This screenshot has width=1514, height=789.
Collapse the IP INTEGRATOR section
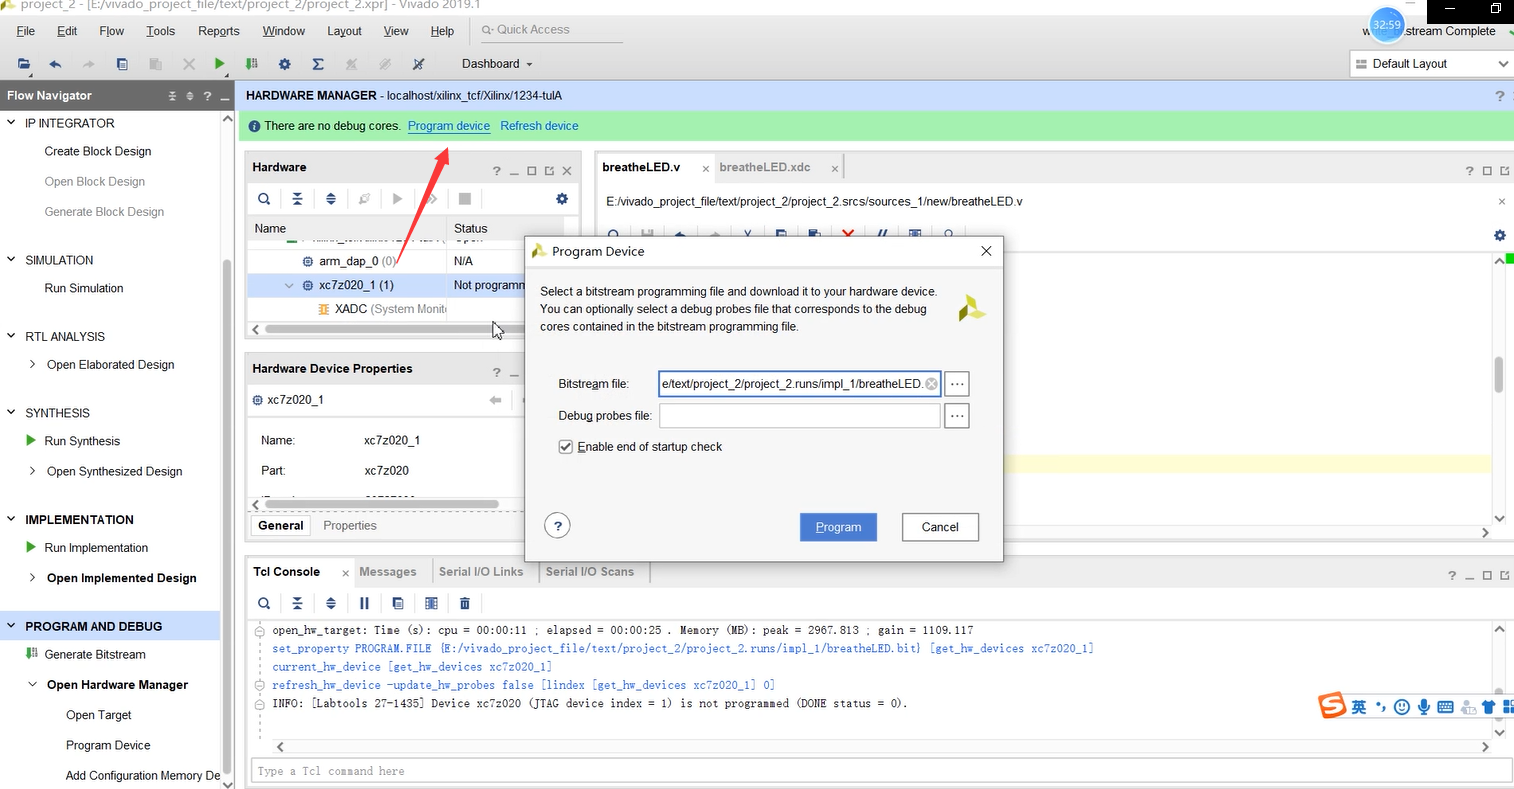[x=12, y=123]
